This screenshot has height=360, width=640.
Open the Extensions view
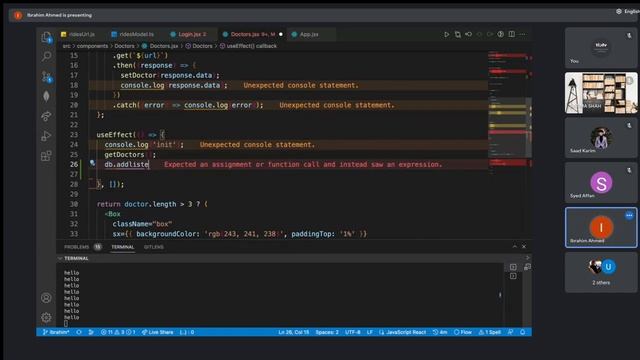click(47, 156)
